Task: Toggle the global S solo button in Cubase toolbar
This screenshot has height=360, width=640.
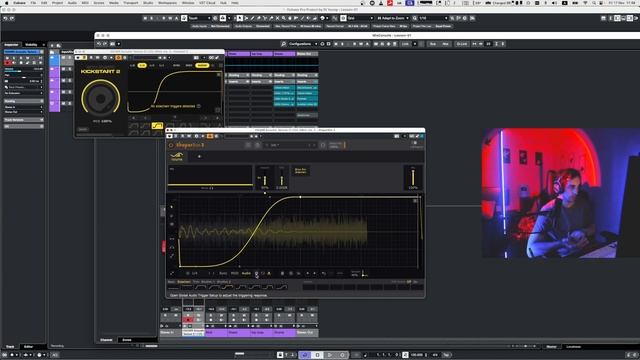Action: coord(152,18)
